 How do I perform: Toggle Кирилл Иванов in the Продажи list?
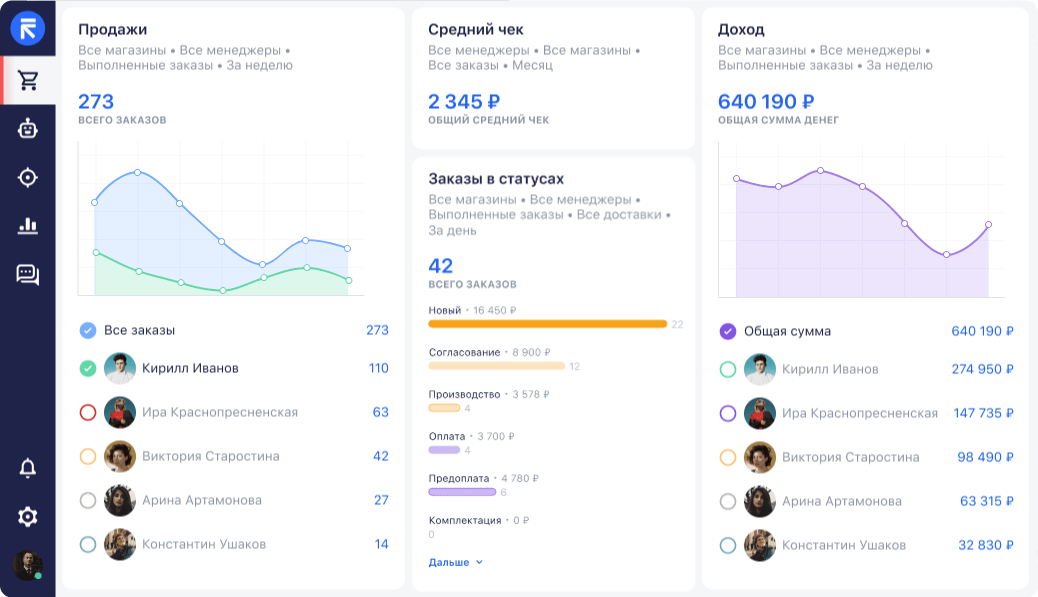click(88, 368)
